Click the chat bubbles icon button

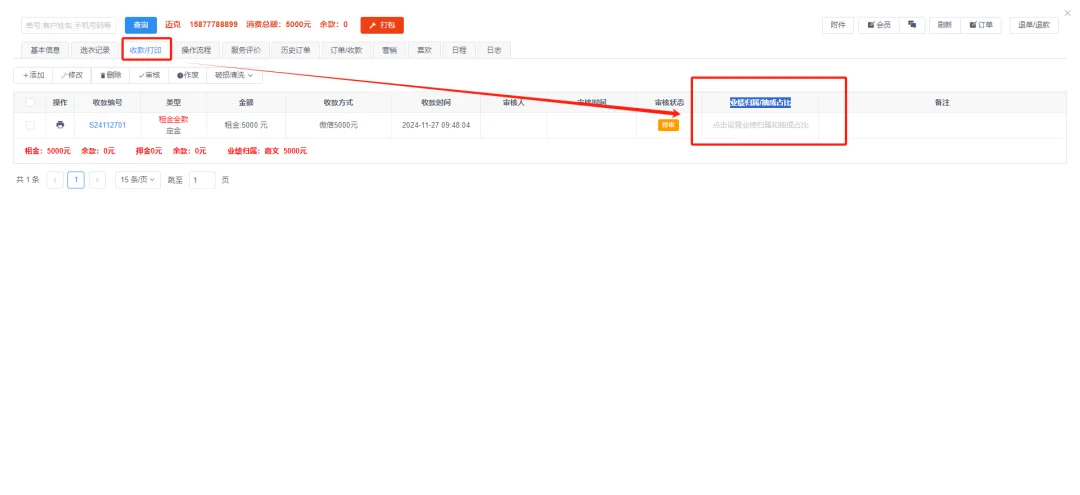coord(912,25)
